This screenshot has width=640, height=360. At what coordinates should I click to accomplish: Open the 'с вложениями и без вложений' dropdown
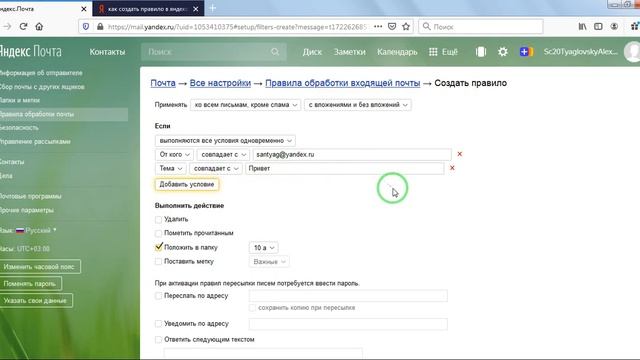[x=358, y=105]
